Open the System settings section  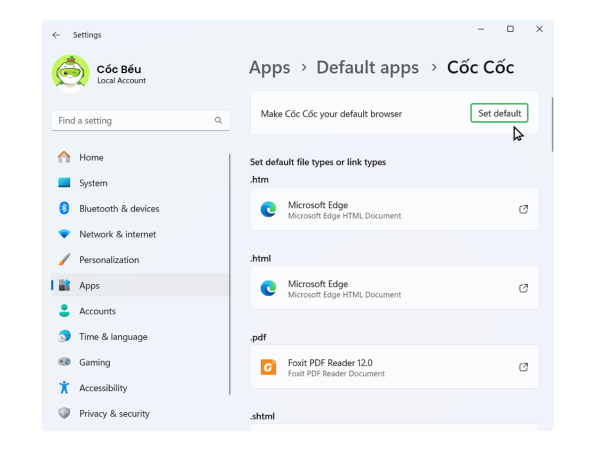[x=140, y=183]
